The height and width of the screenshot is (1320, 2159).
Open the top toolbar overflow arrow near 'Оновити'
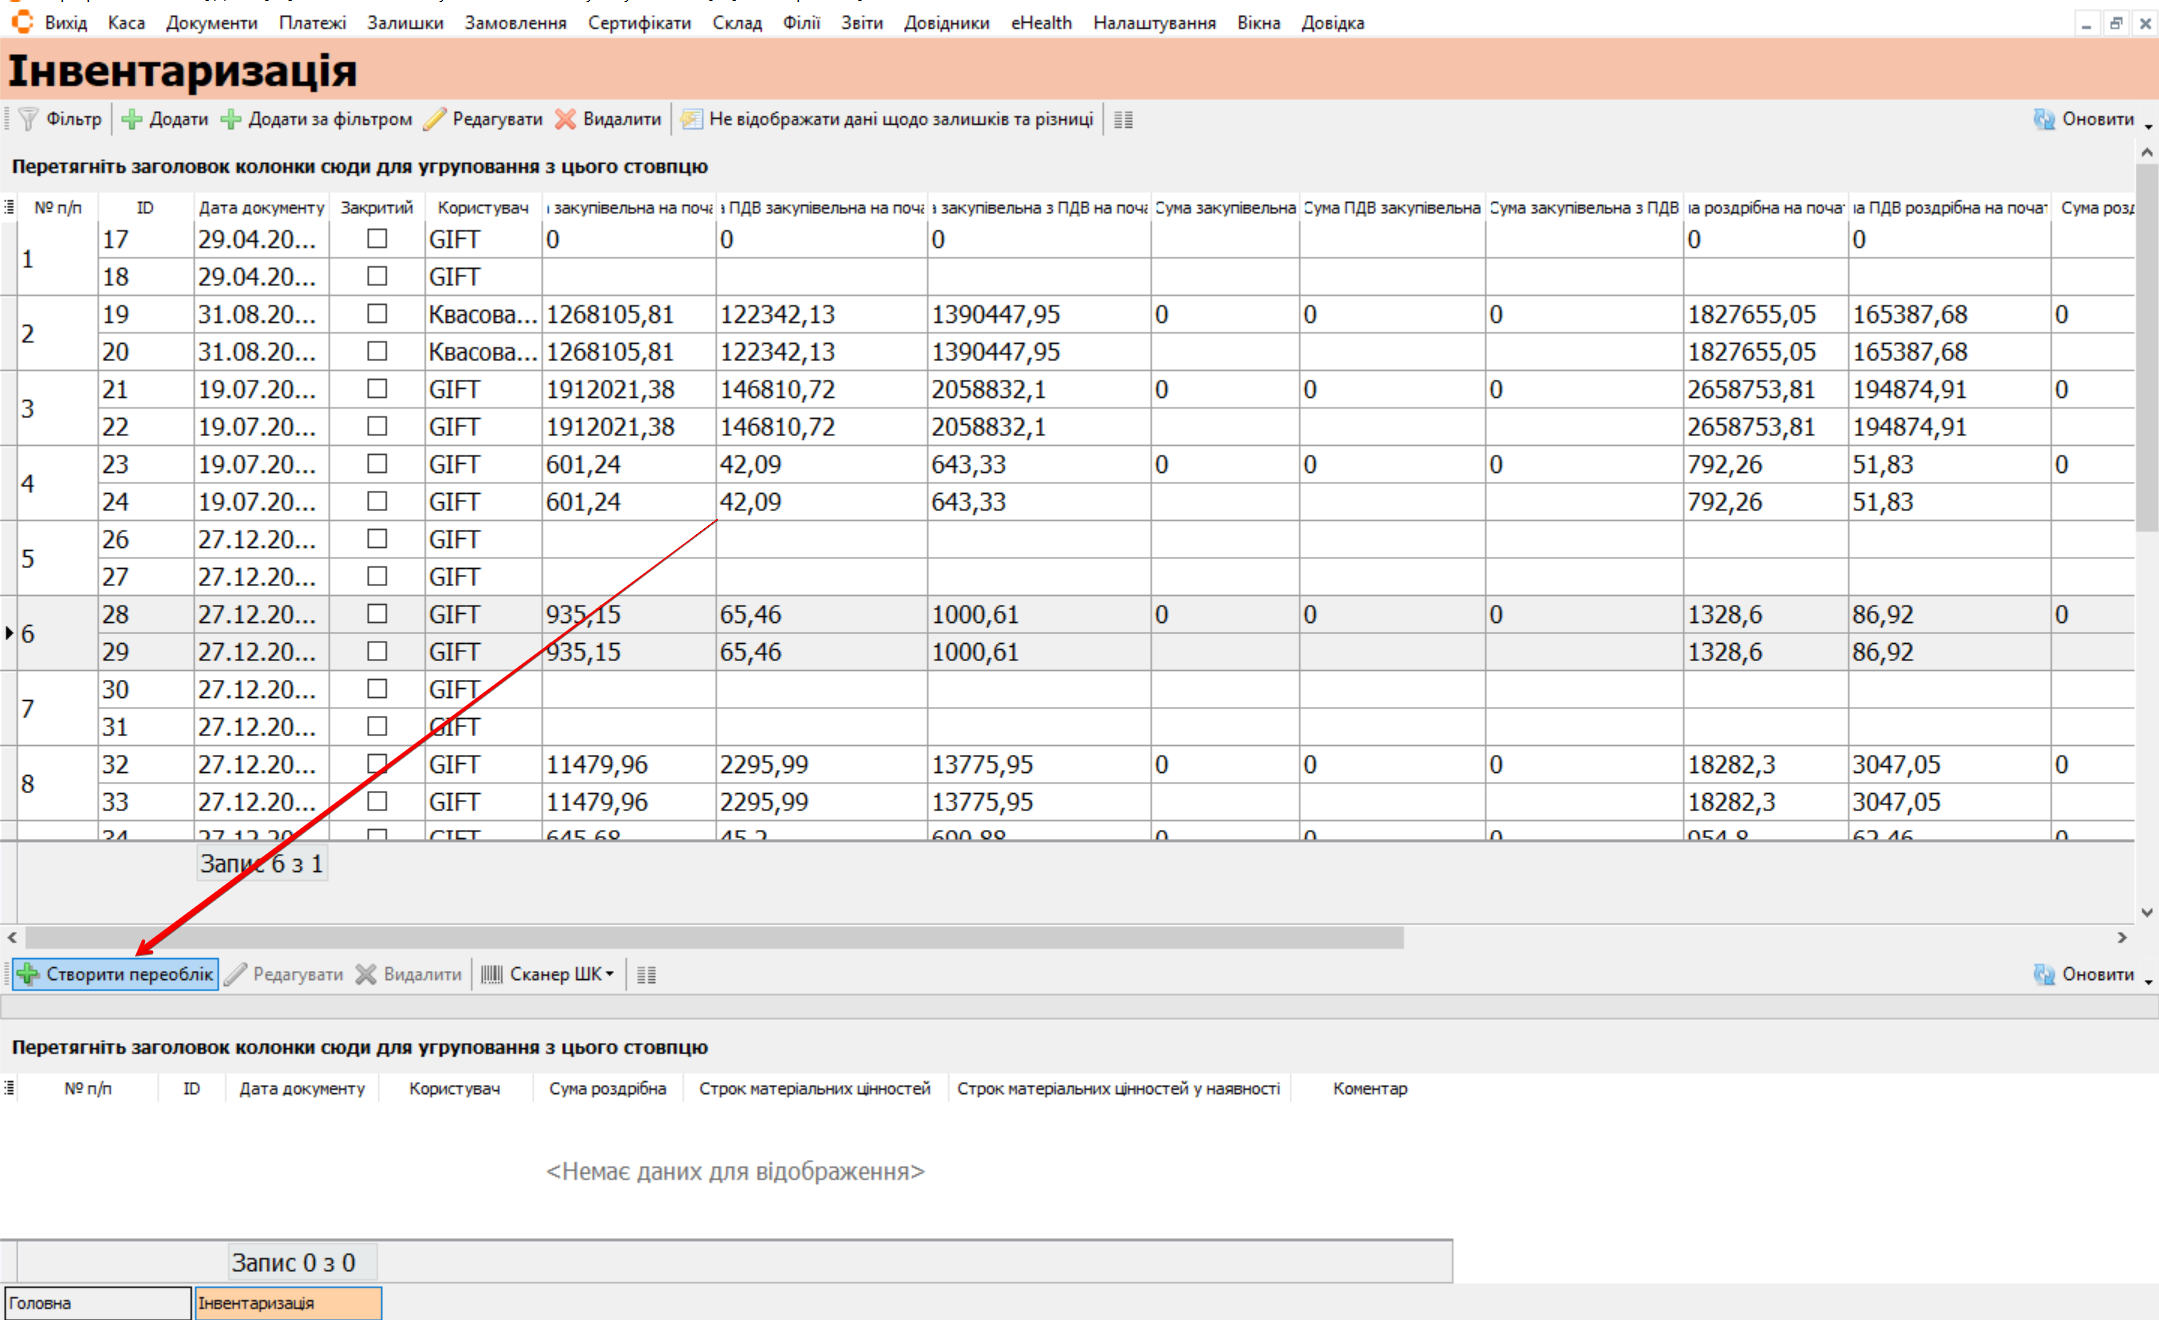point(2148,126)
